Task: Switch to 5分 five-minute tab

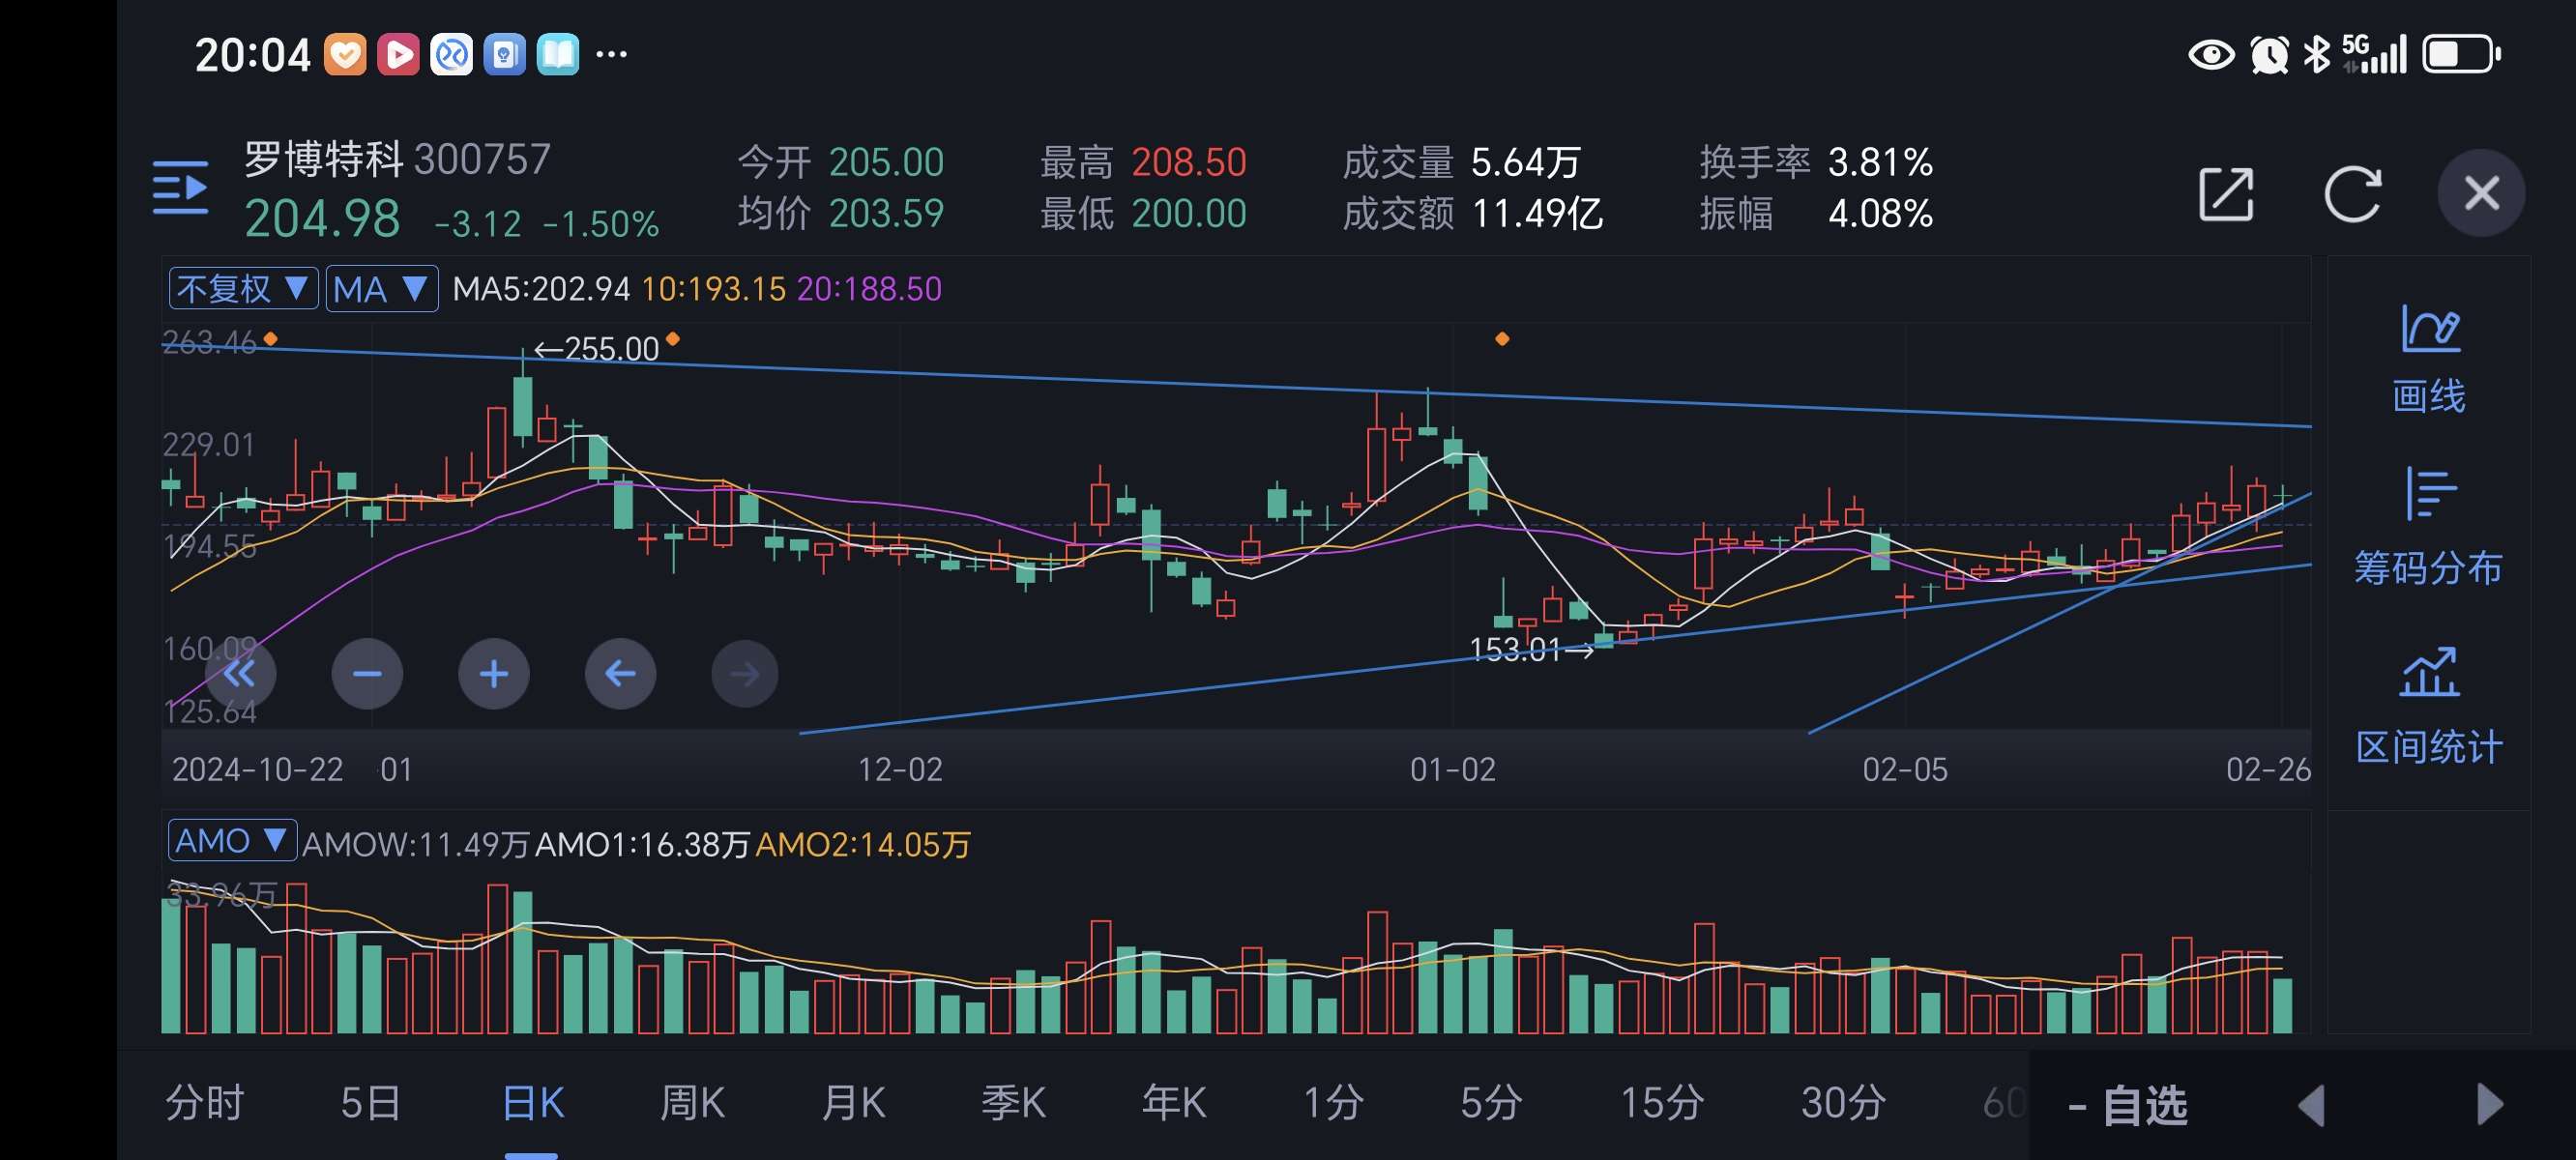Action: (x=1491, y=1103)
